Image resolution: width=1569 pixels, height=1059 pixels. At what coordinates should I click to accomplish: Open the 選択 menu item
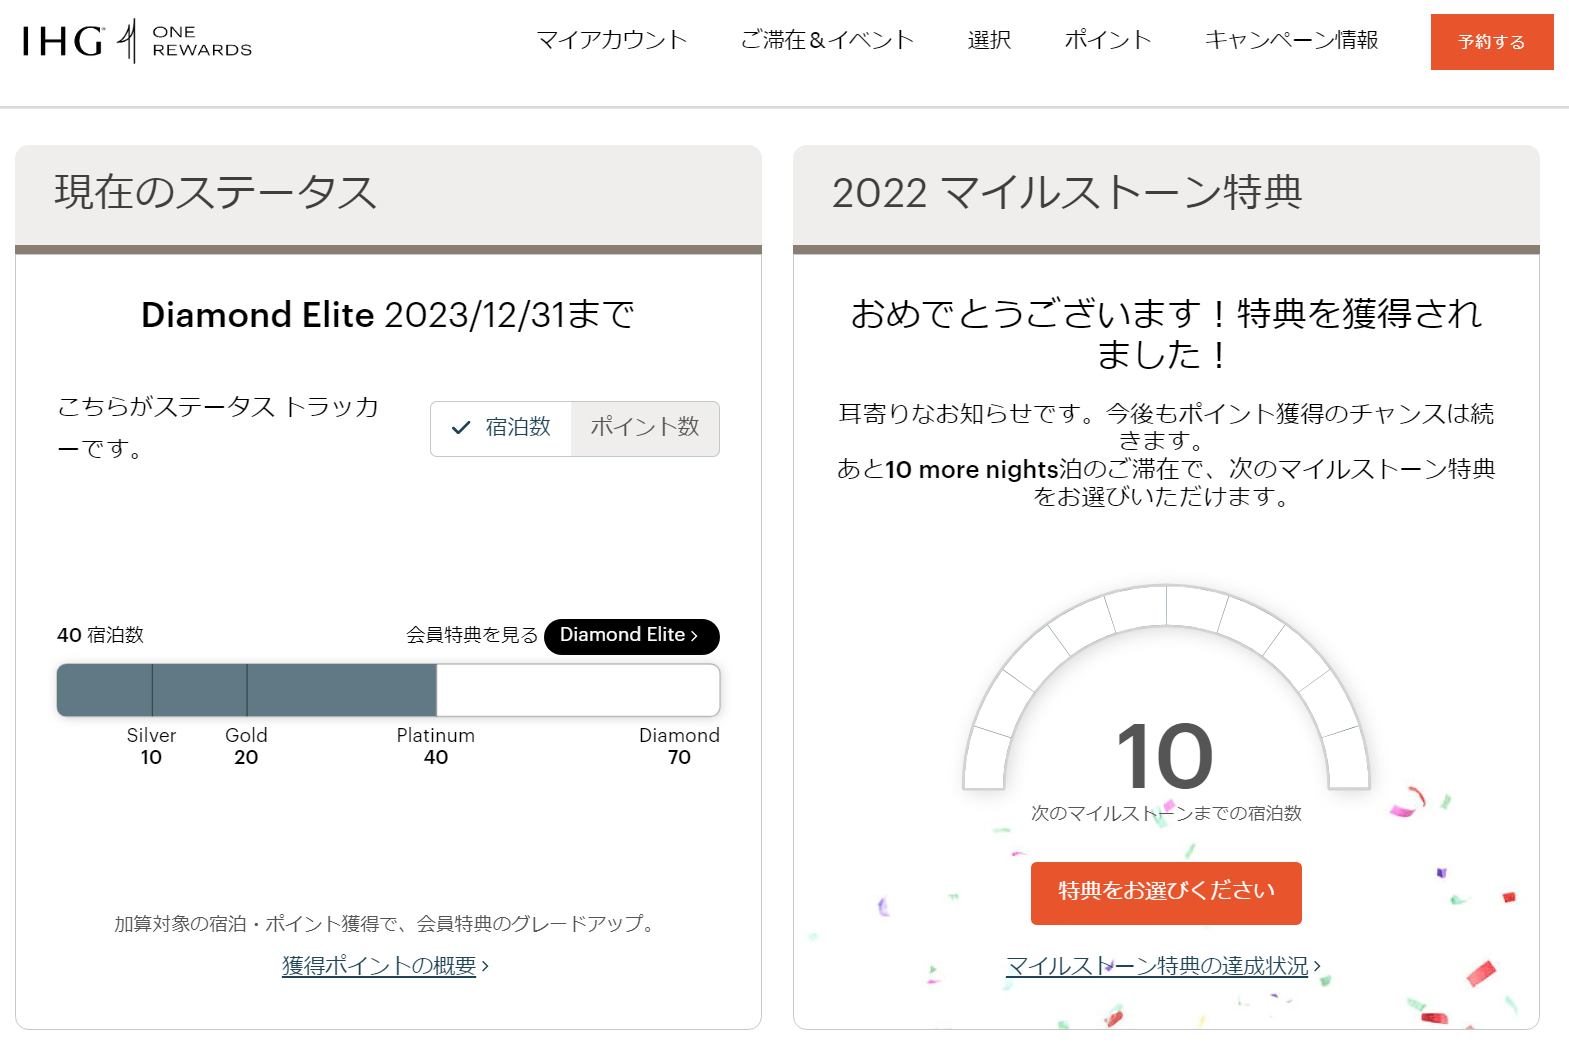[989, 40]
